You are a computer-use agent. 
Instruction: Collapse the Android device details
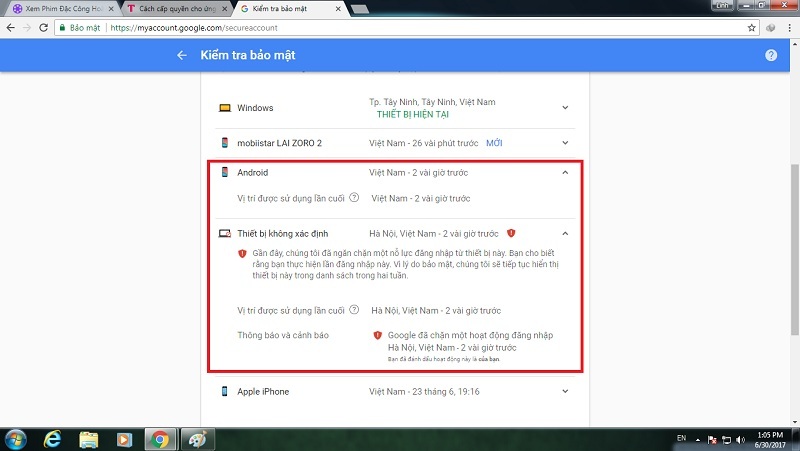(565, 172)
